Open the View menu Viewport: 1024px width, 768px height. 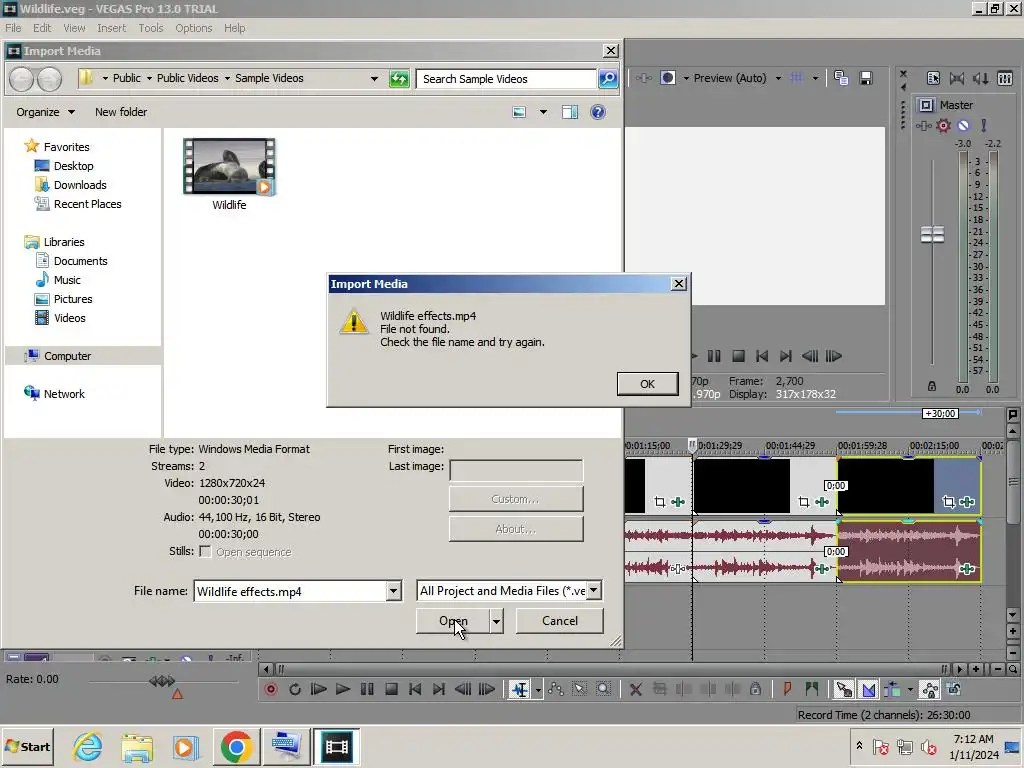click(x=74, y=28)
